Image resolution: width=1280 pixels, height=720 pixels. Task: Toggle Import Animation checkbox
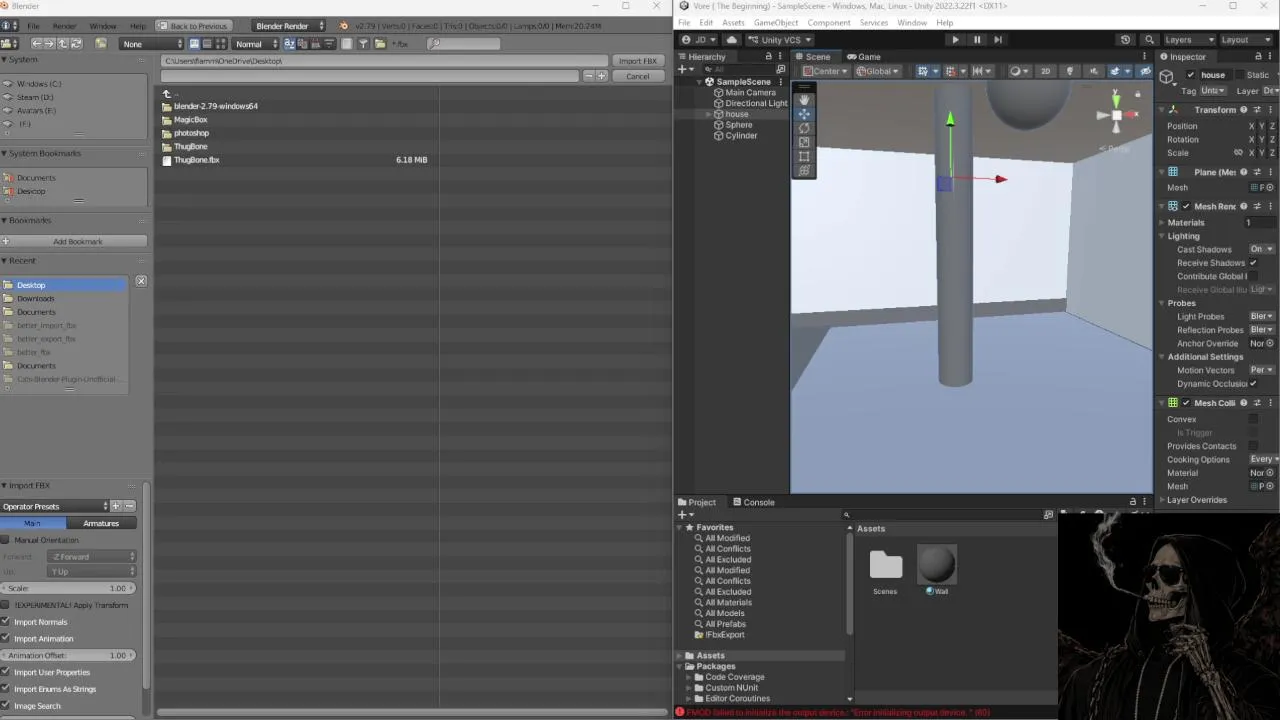pos(6,639)
